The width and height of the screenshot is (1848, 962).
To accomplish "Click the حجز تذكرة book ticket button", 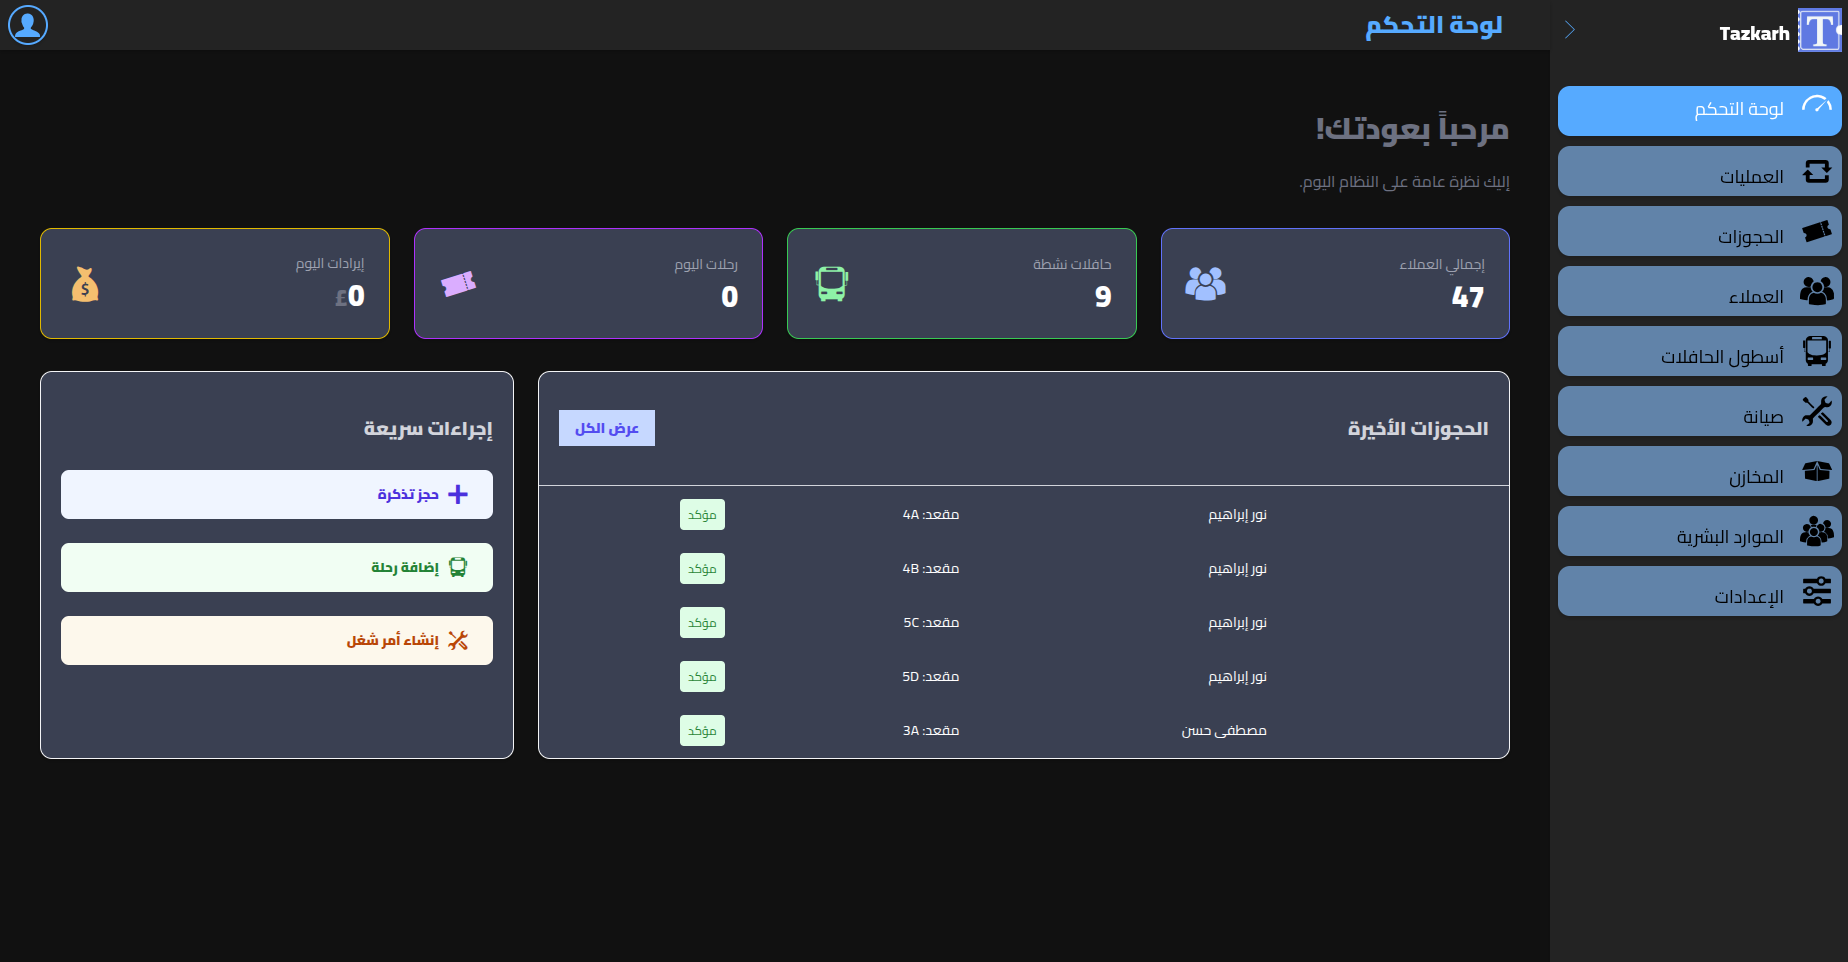I will (277, 495).
